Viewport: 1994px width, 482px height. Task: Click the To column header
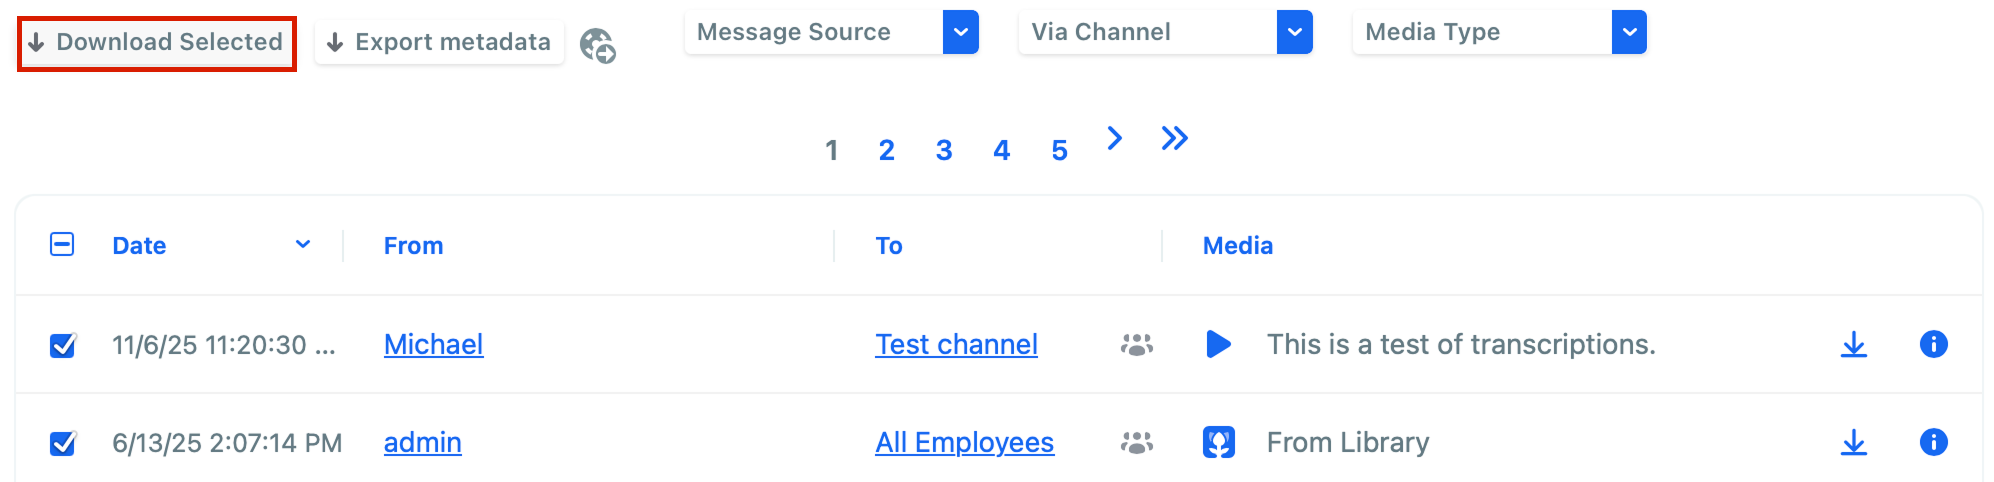pos(889,246)
